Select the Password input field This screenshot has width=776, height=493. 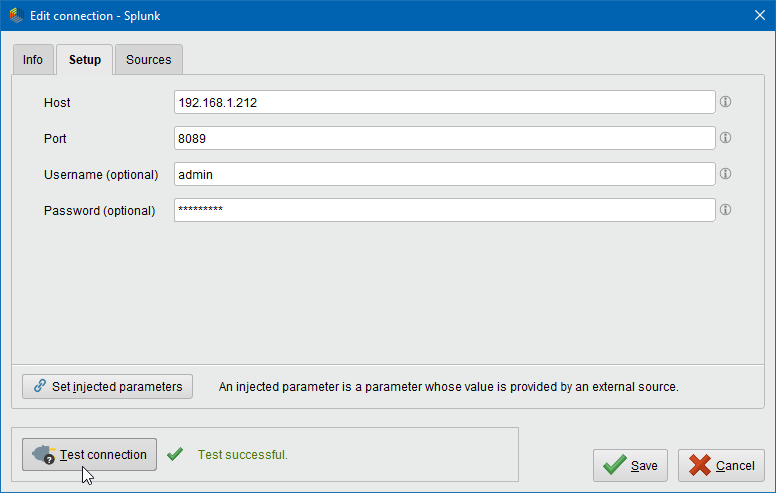tap(444, 210)
